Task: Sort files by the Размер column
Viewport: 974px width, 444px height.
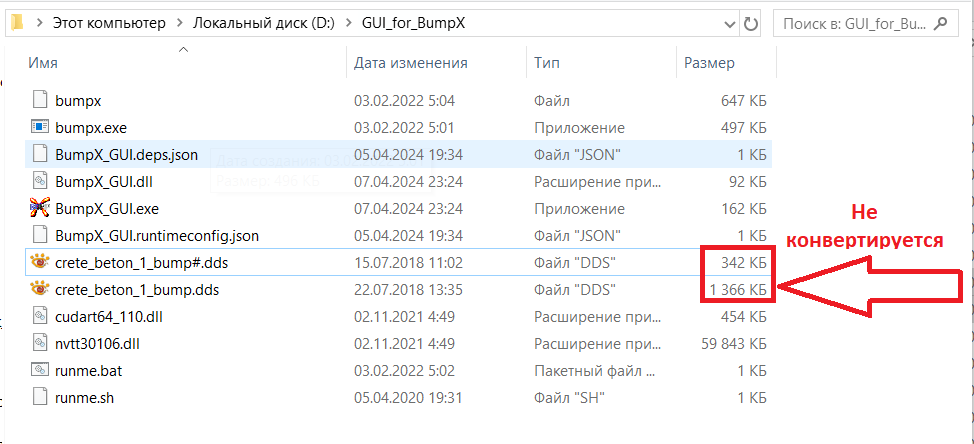Action: 709,63
